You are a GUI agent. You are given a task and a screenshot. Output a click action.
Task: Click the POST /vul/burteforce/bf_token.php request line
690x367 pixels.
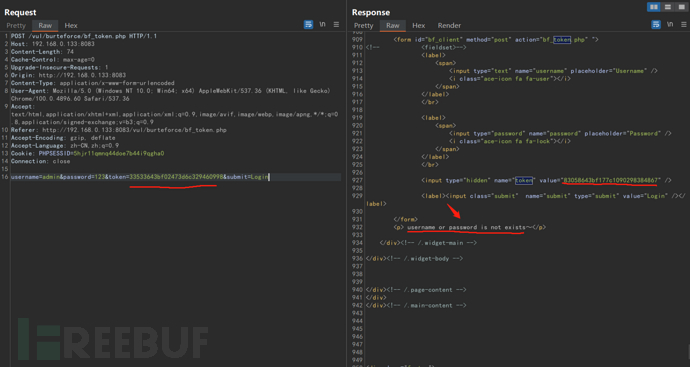84,36
